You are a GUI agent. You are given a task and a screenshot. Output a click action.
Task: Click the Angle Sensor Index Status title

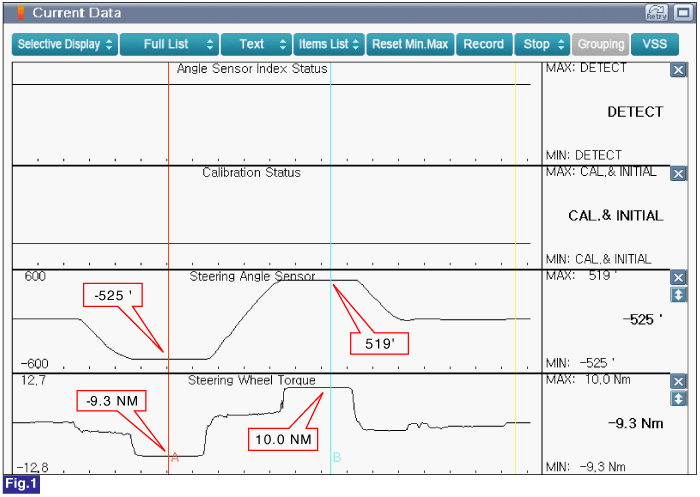(x=252, y=69)
